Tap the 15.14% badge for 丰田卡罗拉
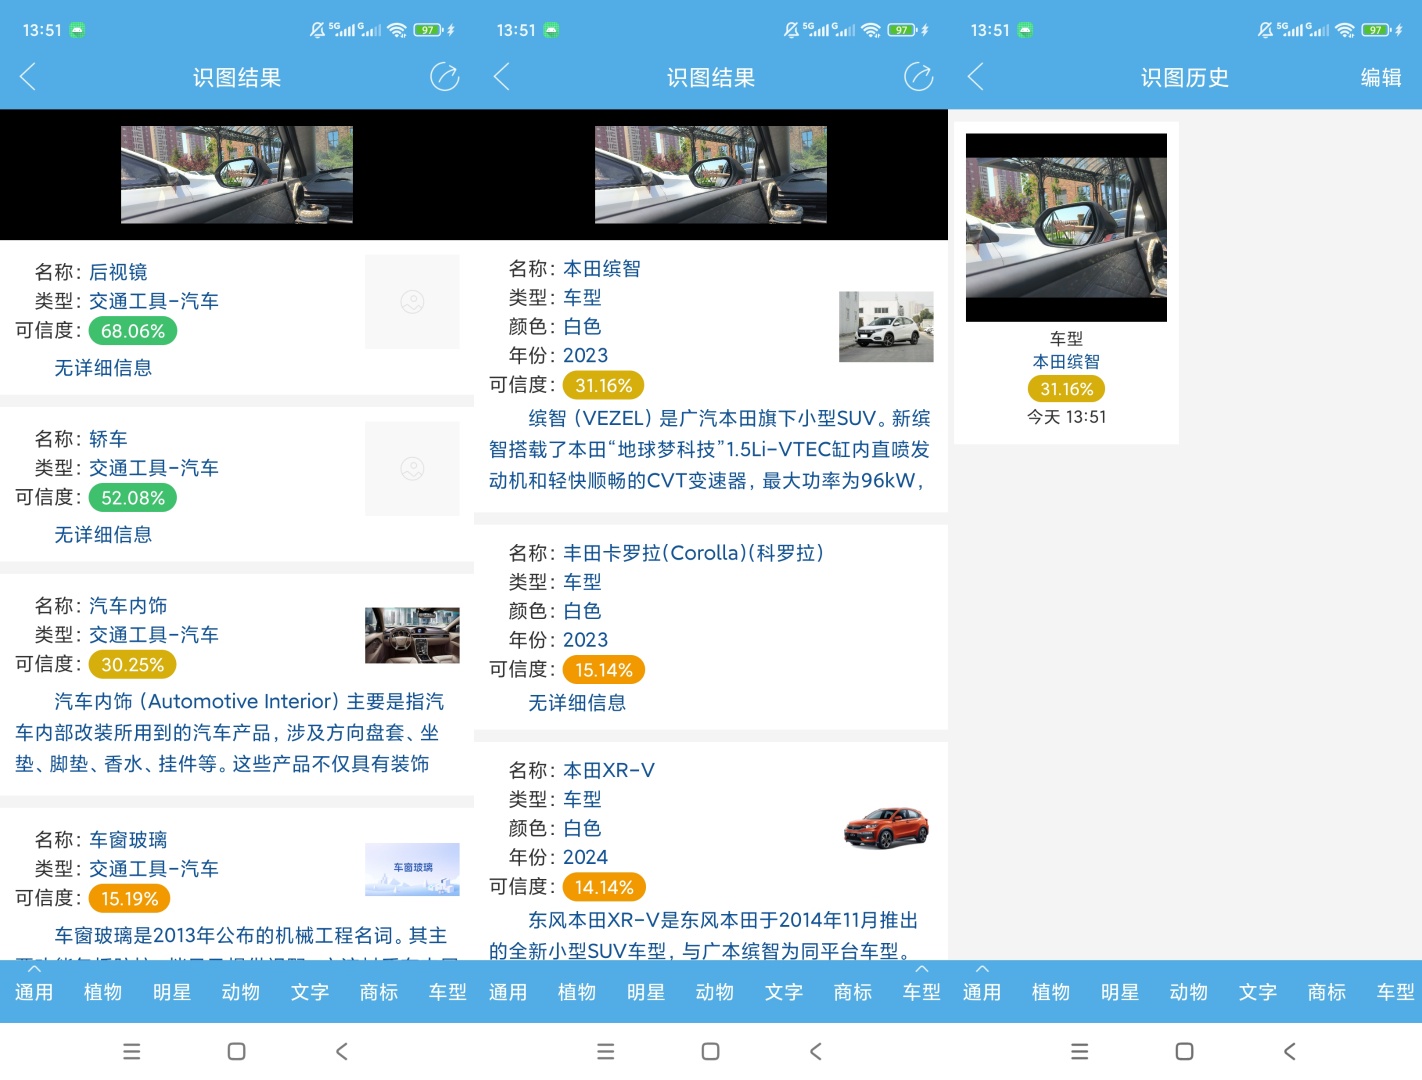1422x1080 pixels. click(x=604, y=670)
